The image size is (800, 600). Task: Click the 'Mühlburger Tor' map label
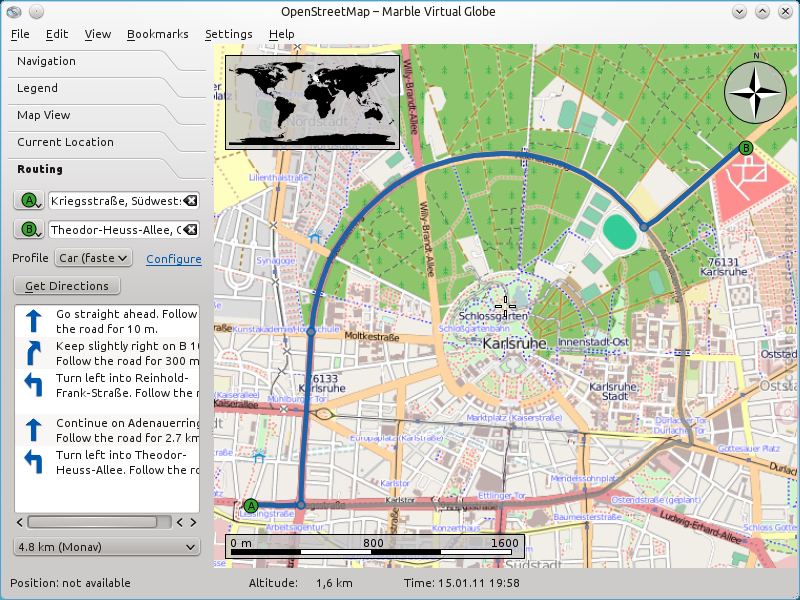[x=297, y=398]
